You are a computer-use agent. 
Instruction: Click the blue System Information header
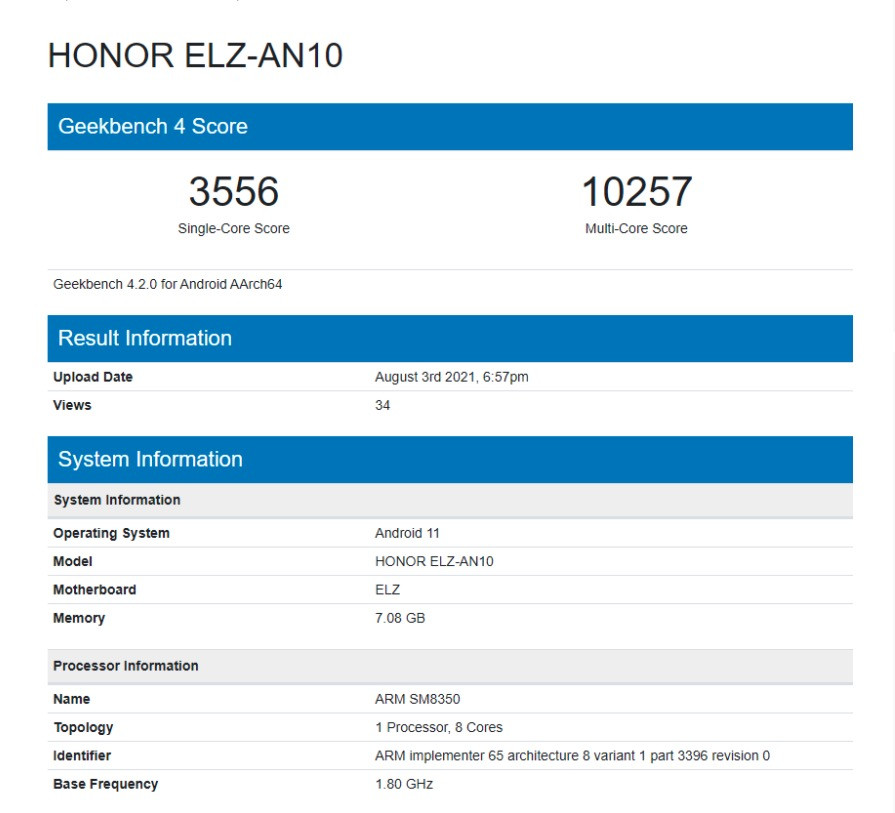click(x=450, y=460)
